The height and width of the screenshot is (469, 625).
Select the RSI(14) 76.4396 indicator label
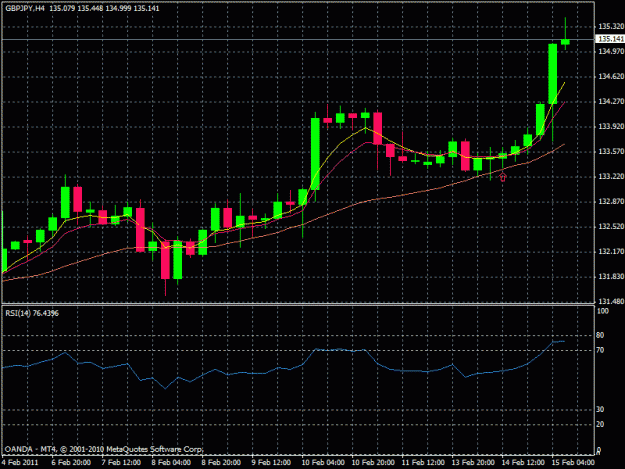(x=32, y=314)
